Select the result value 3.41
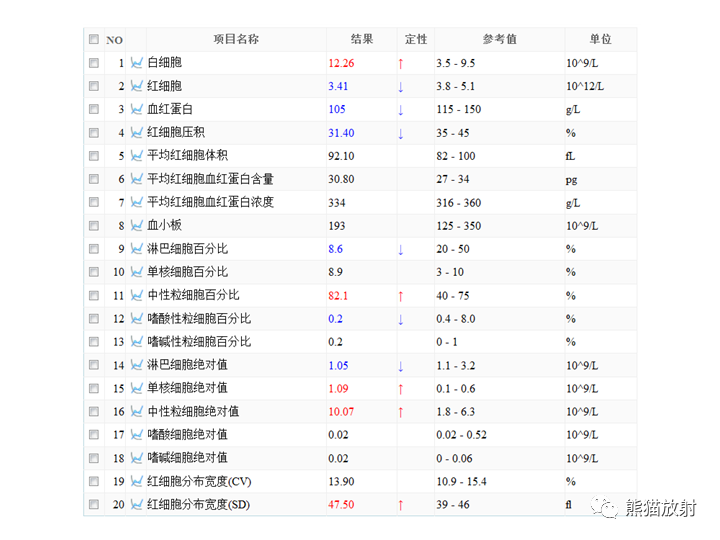 pyautogui.click(x=338, y=86)
